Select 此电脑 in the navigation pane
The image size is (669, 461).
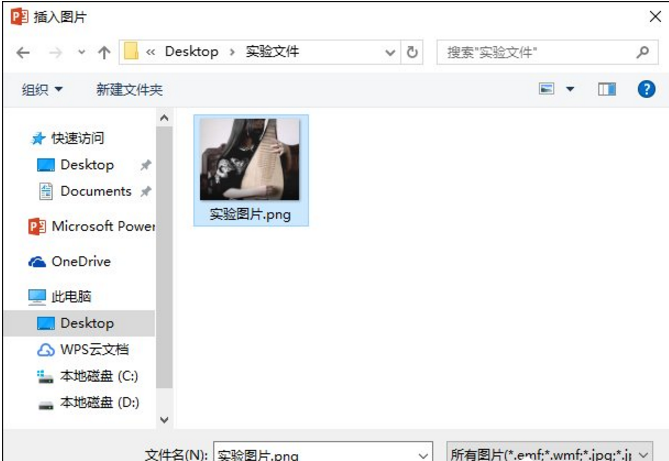(71, 296)
